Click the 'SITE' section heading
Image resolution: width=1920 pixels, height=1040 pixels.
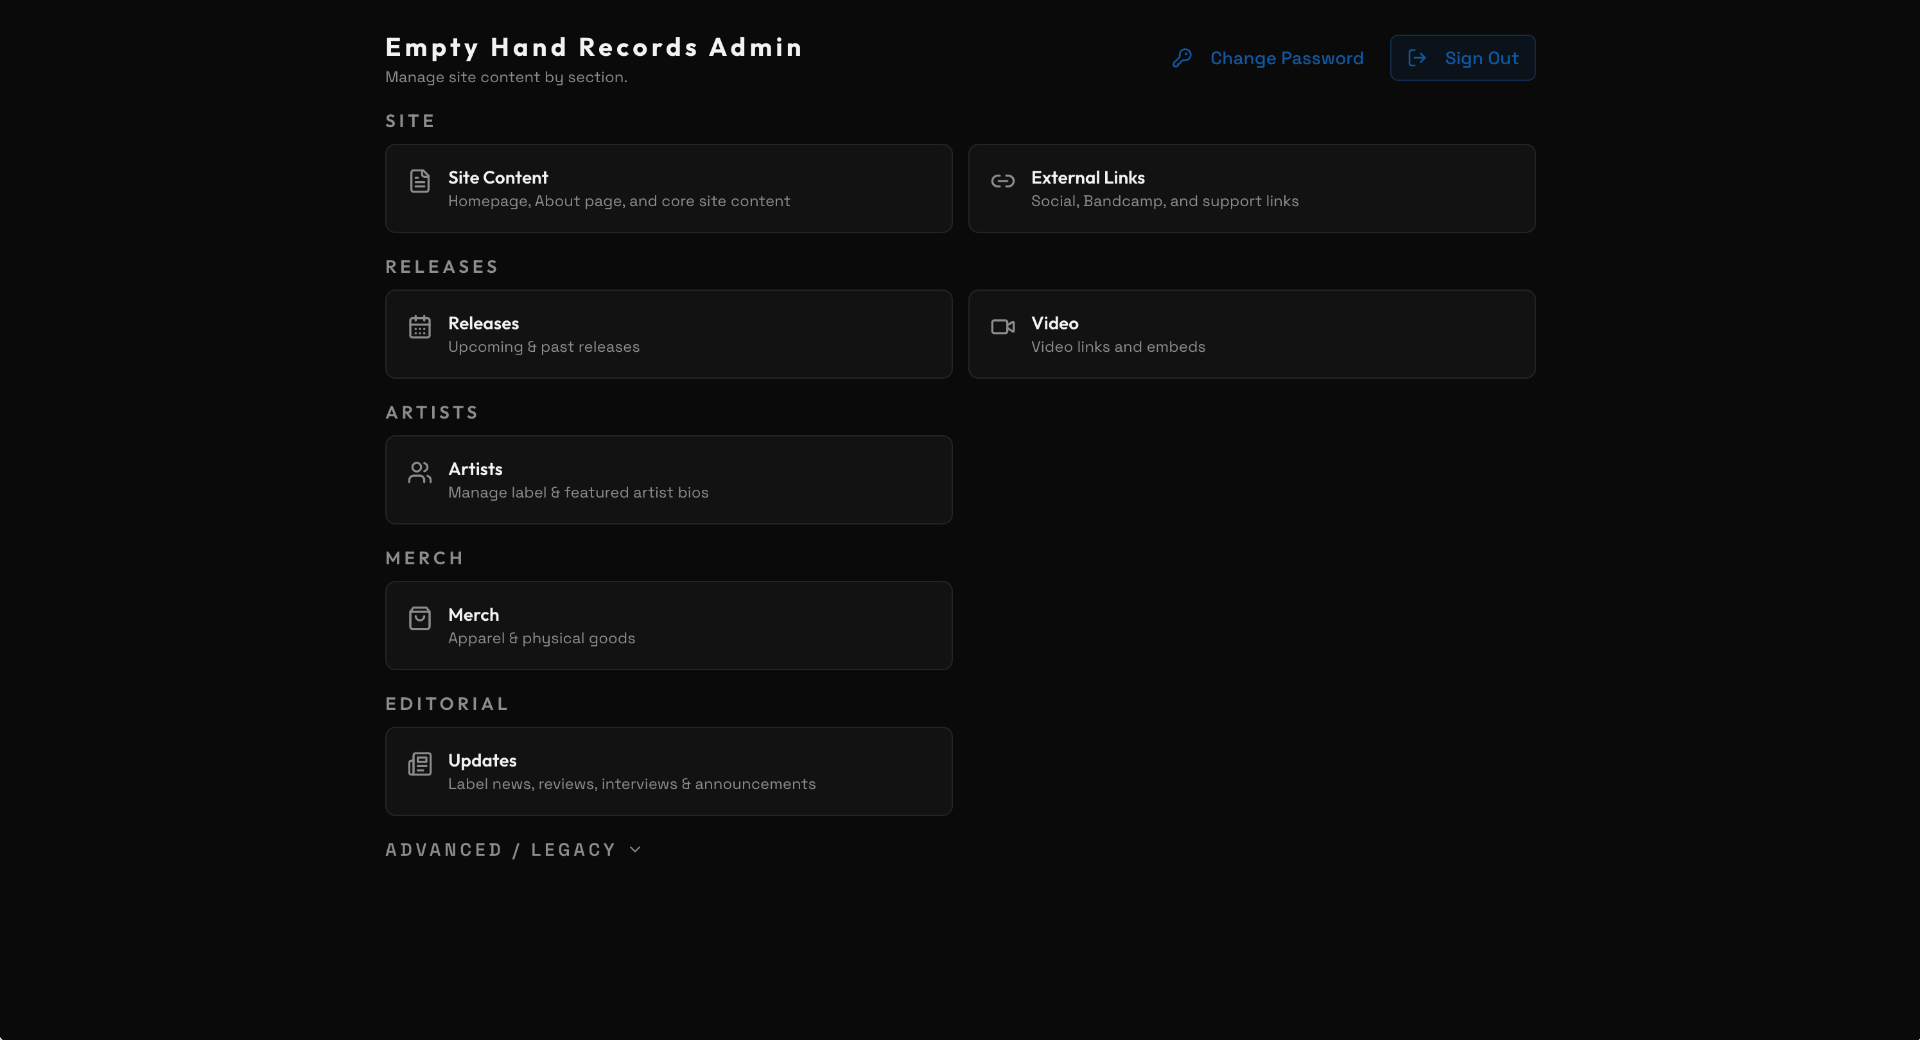click(x=410, y=121)
